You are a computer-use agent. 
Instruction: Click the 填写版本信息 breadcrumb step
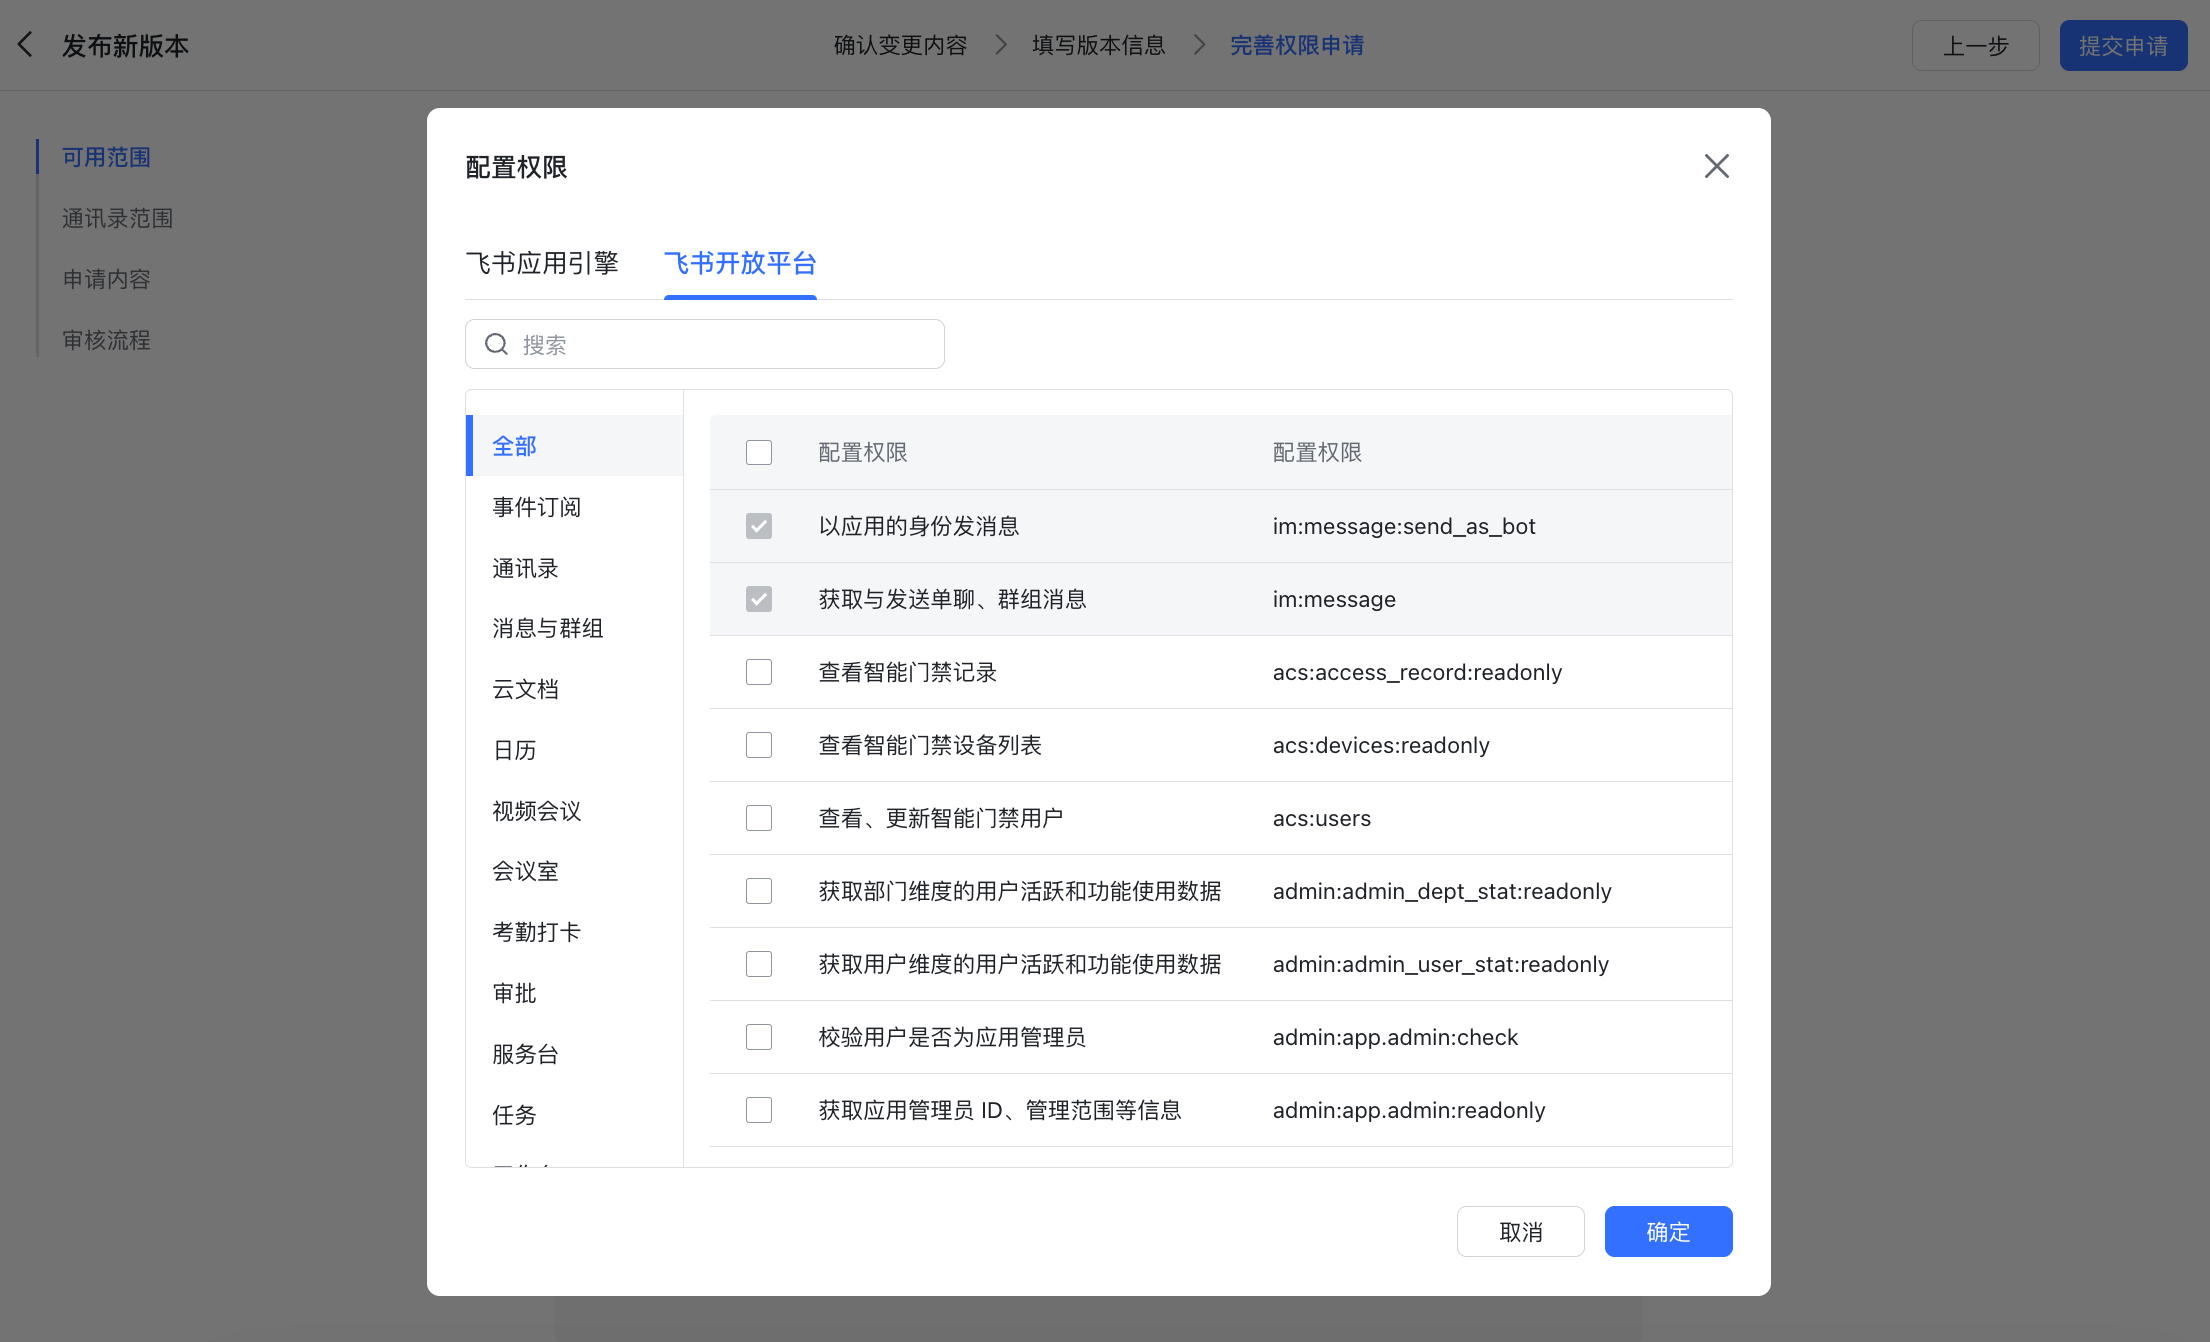(1098, 45)
